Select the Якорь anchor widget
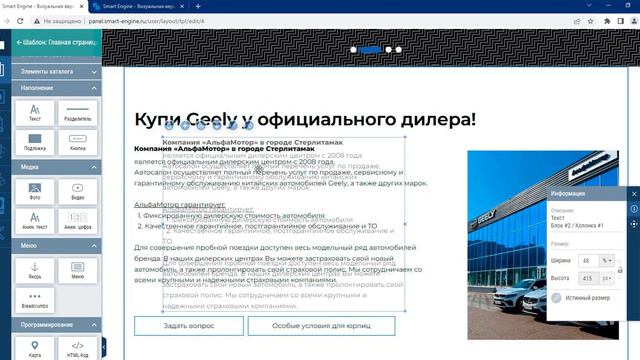The width and height of the screenshot is (640, 360). (35, 270)
